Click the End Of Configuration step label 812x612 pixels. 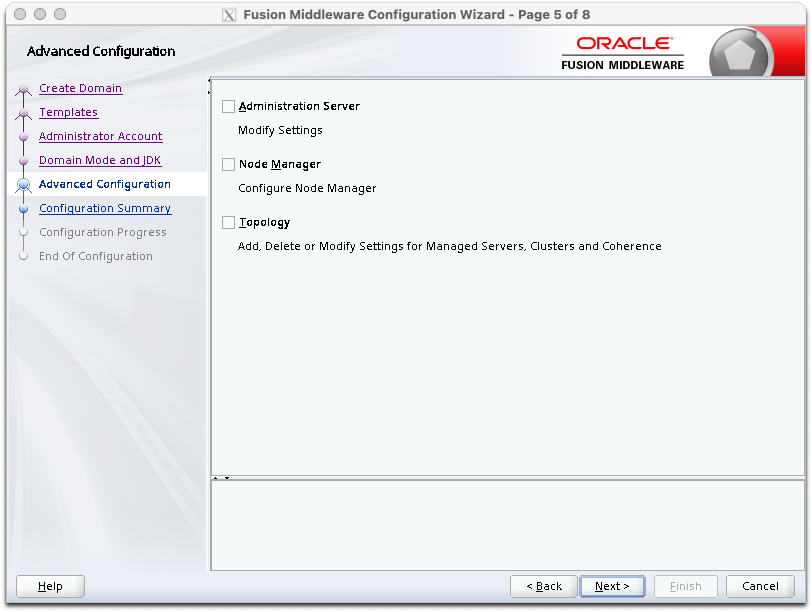(96, 256)
